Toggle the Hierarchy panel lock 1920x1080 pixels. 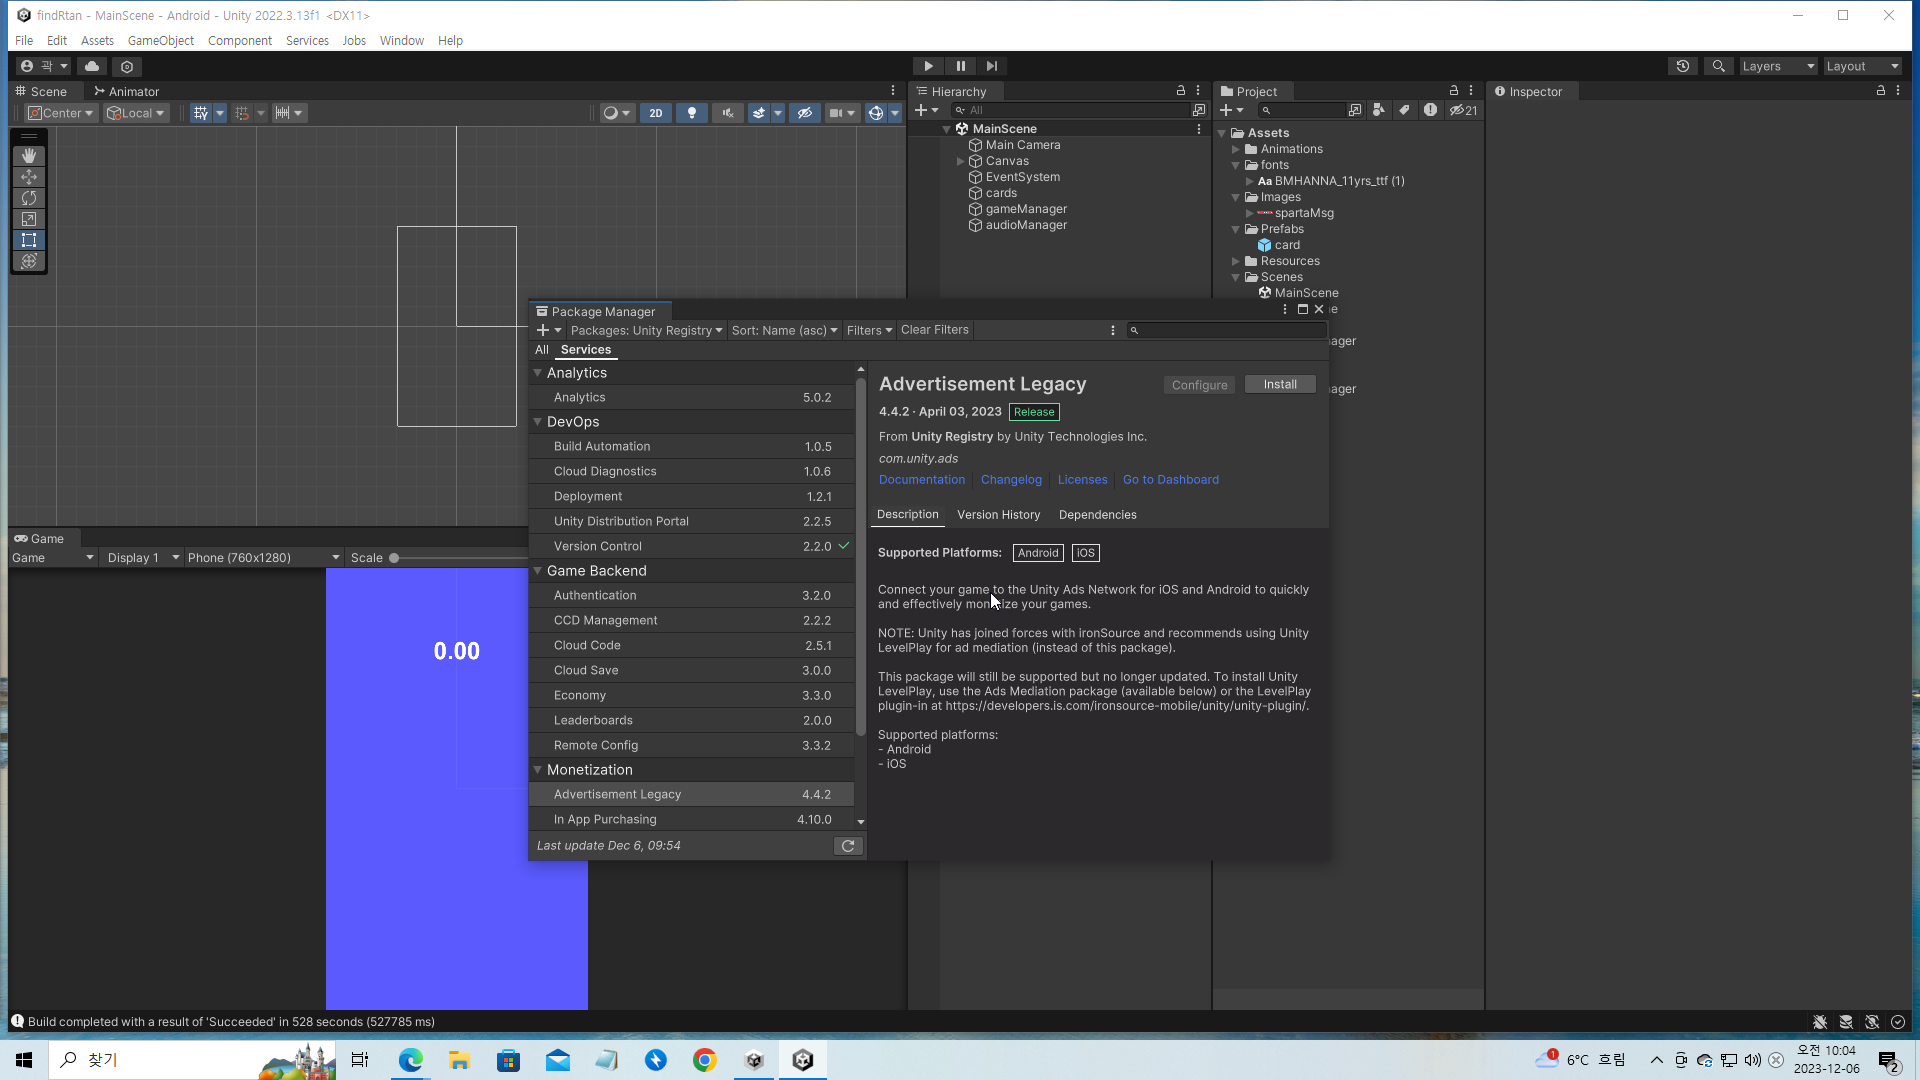tap(1181, 91)
